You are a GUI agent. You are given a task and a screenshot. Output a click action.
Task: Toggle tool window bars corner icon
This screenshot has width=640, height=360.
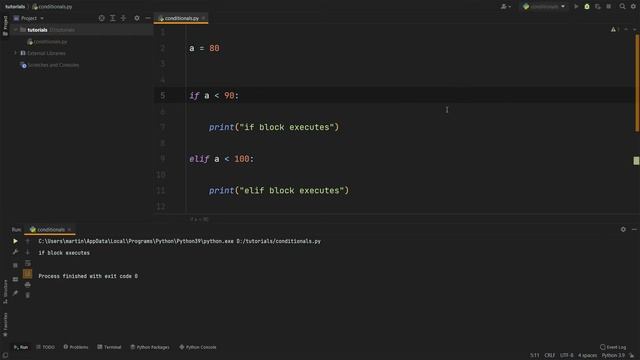[5, 356]
